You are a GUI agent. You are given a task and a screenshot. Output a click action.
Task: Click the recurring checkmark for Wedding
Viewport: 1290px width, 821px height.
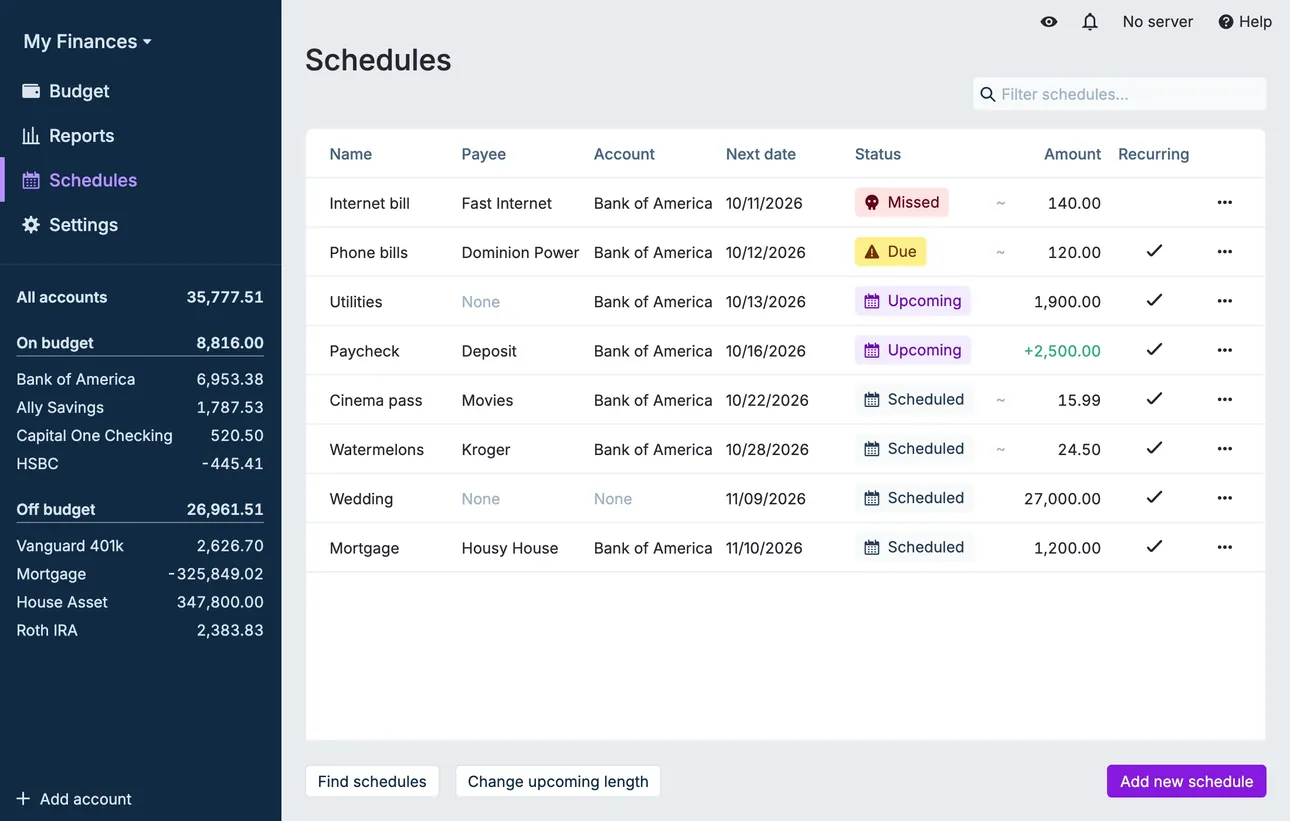coord(1154,497)
